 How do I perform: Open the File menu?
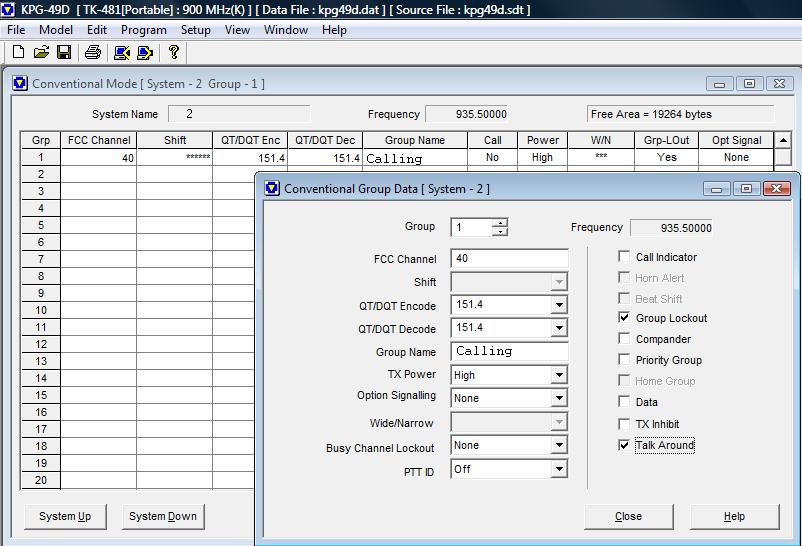(x=16, y=30)
